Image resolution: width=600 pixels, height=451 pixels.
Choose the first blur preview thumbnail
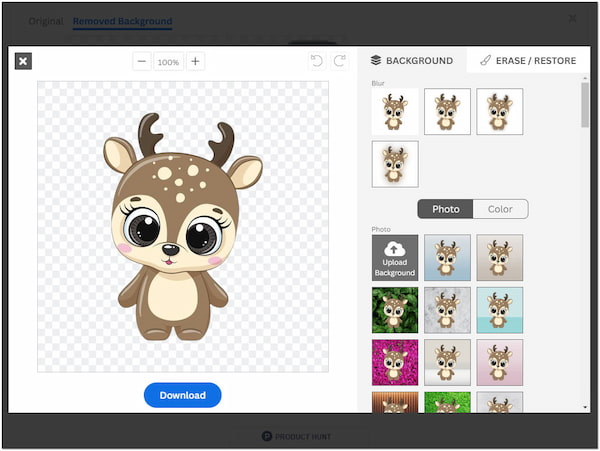(x=395, y=112)
